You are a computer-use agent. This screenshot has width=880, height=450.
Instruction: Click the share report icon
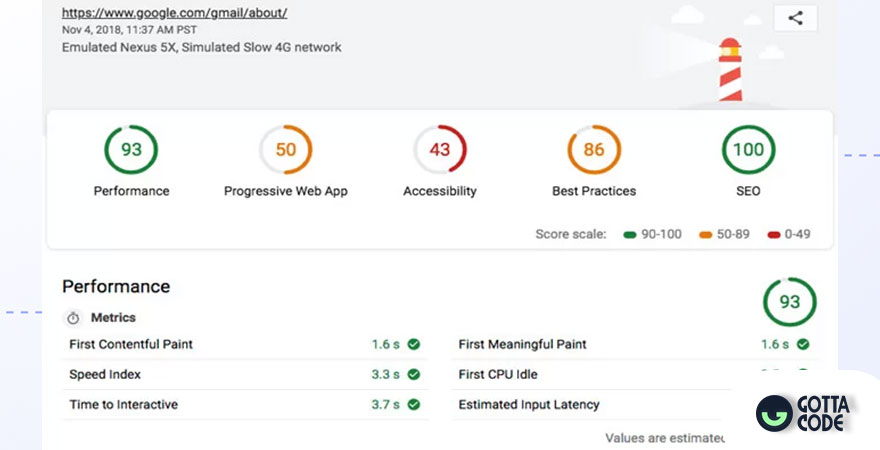795,18
